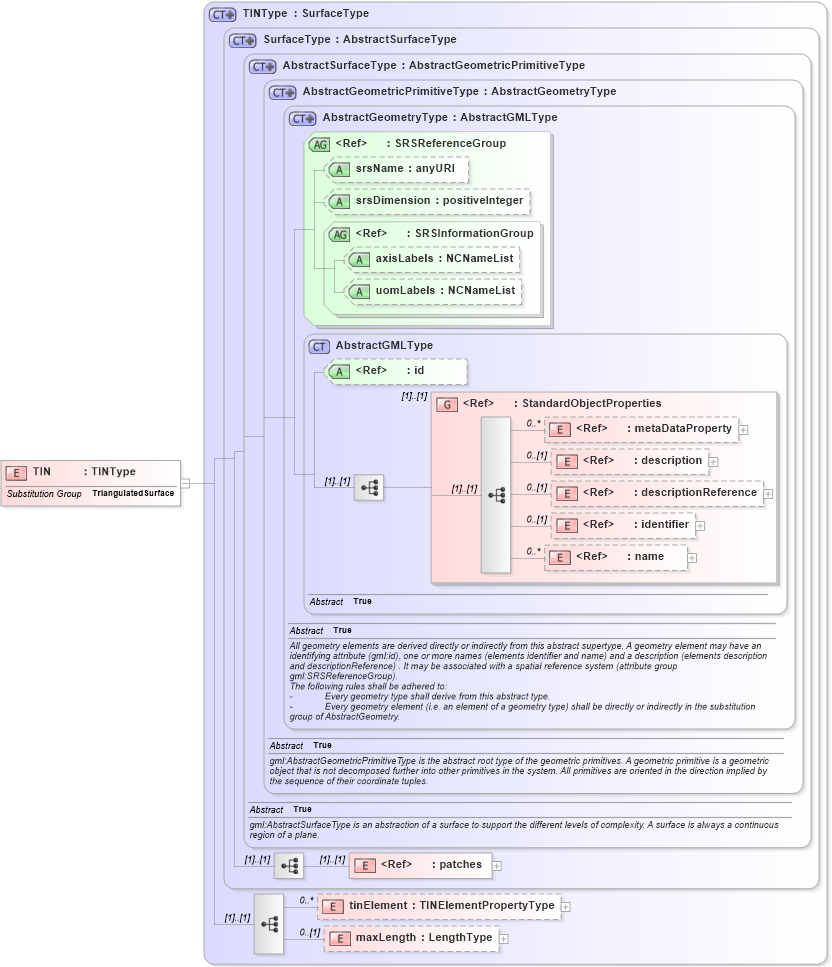This screenshot has width=832, height=967.
Task: Click the E icon of description
Action: [x=566, y=462]
